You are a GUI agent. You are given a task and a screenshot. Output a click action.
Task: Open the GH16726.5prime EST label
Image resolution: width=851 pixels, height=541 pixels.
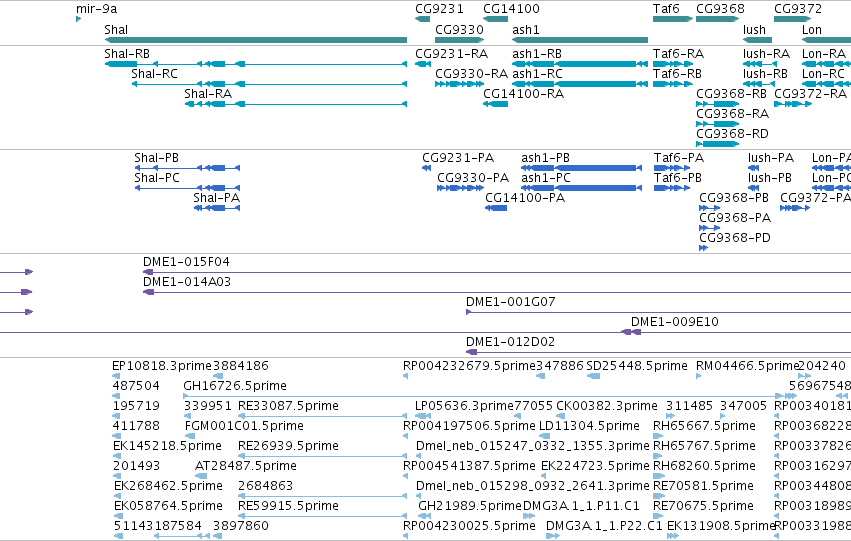(x=235, y=386)
